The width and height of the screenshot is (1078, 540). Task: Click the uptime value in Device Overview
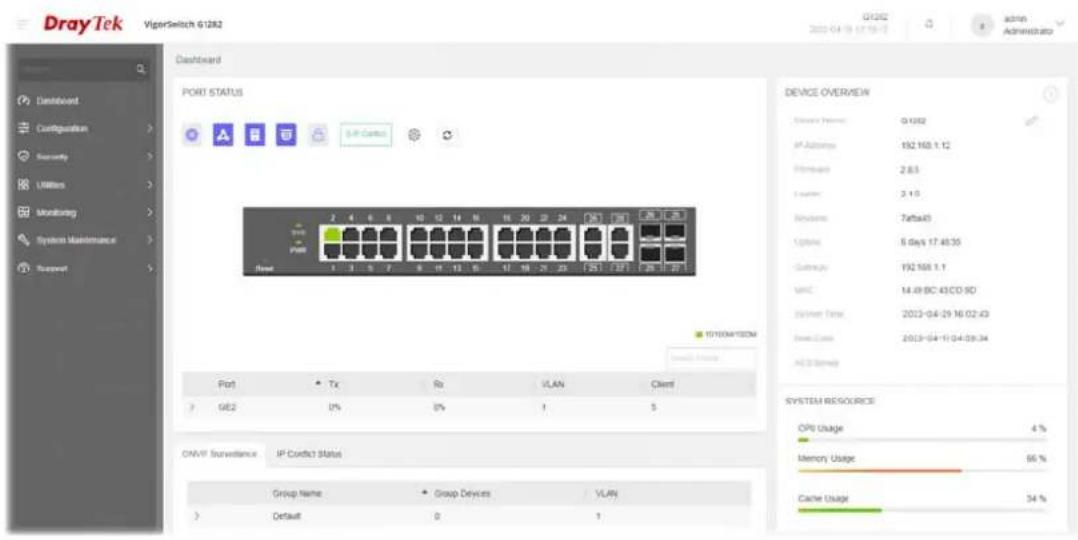tap(930, 242)
